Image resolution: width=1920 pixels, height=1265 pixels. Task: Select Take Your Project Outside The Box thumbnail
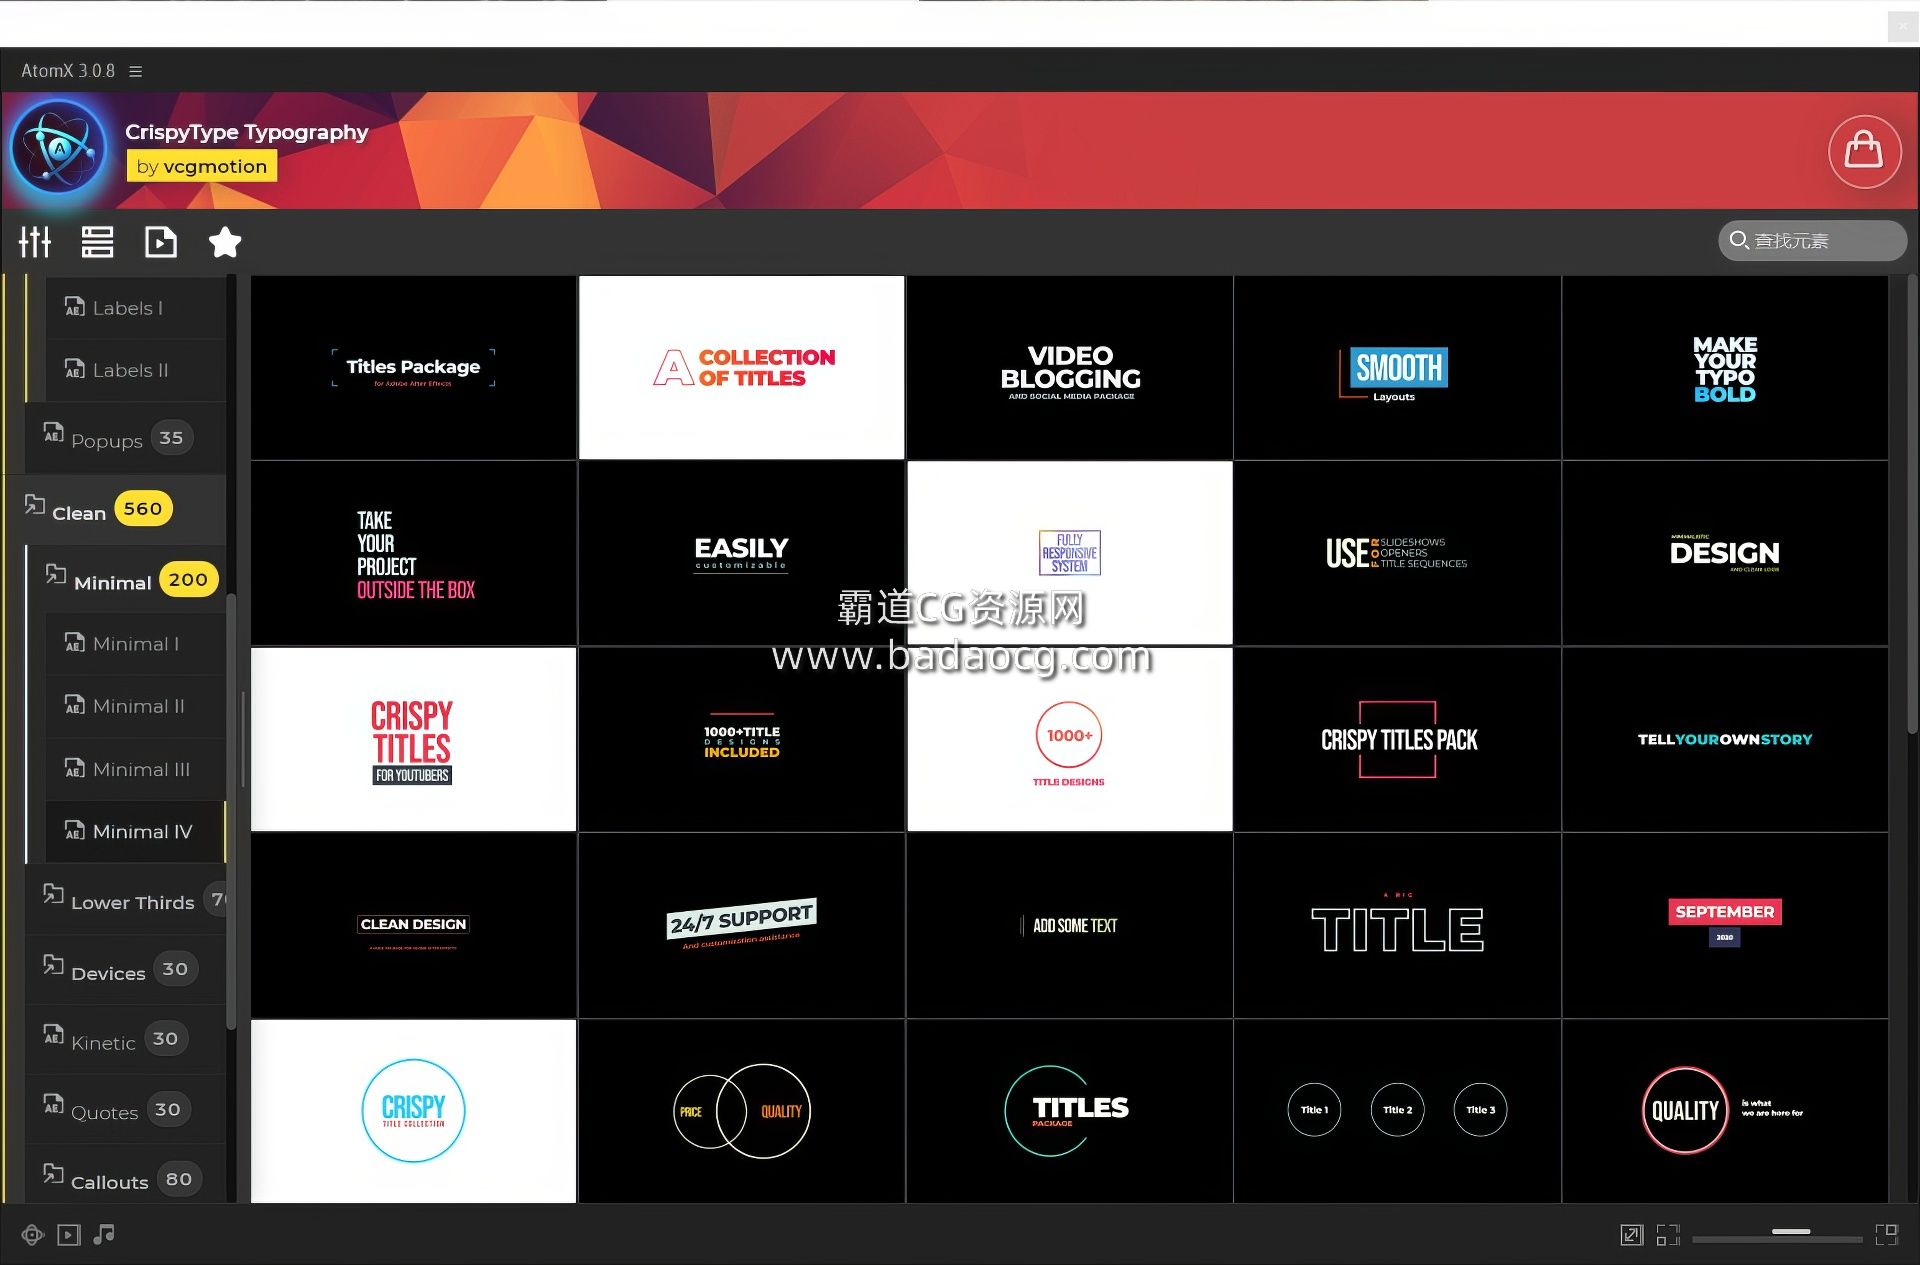point(414,553)
